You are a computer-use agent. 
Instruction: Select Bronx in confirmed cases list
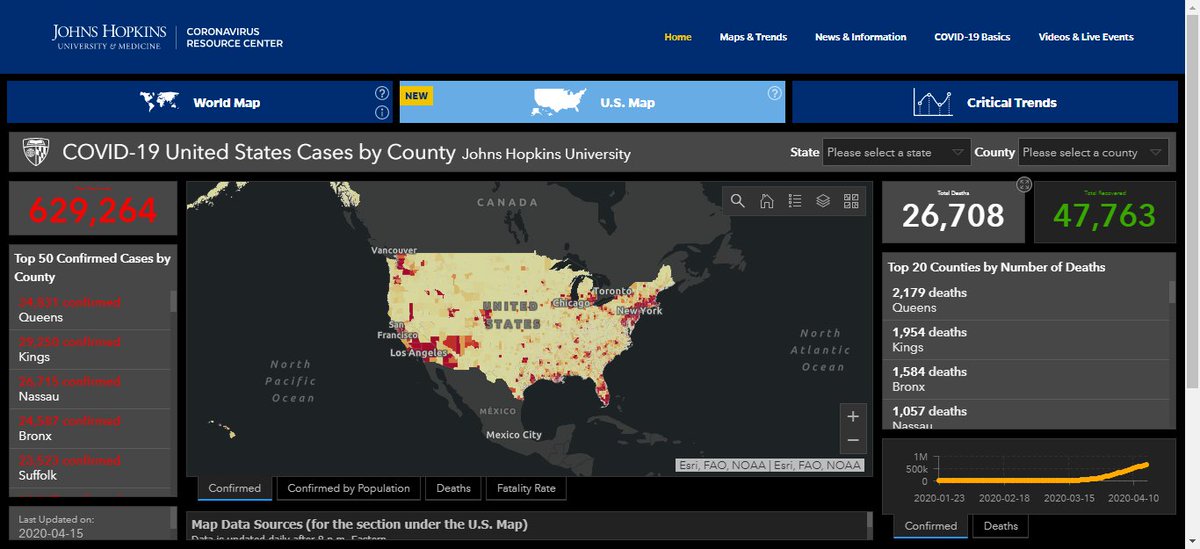tap(90, 428)
